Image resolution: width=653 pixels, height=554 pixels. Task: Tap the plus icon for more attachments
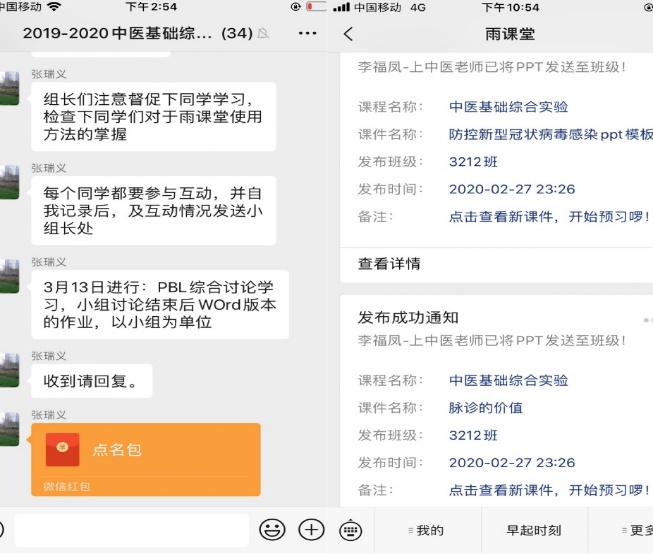pos(311,530)
